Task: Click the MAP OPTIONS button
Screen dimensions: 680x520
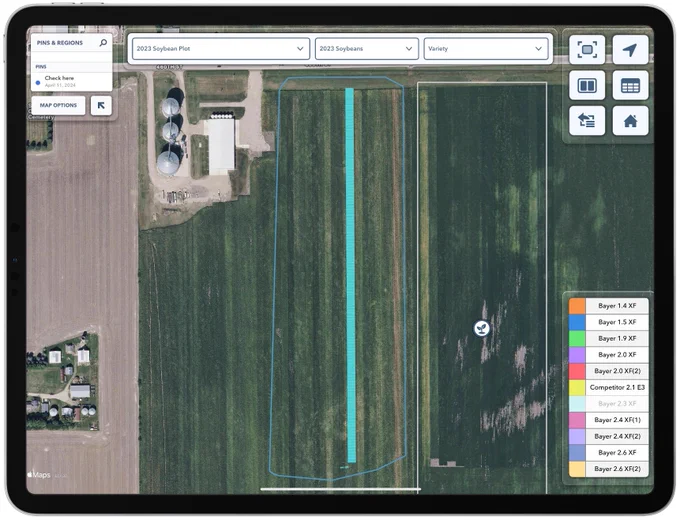Action: pyautogui.click(x=58, y=105)
